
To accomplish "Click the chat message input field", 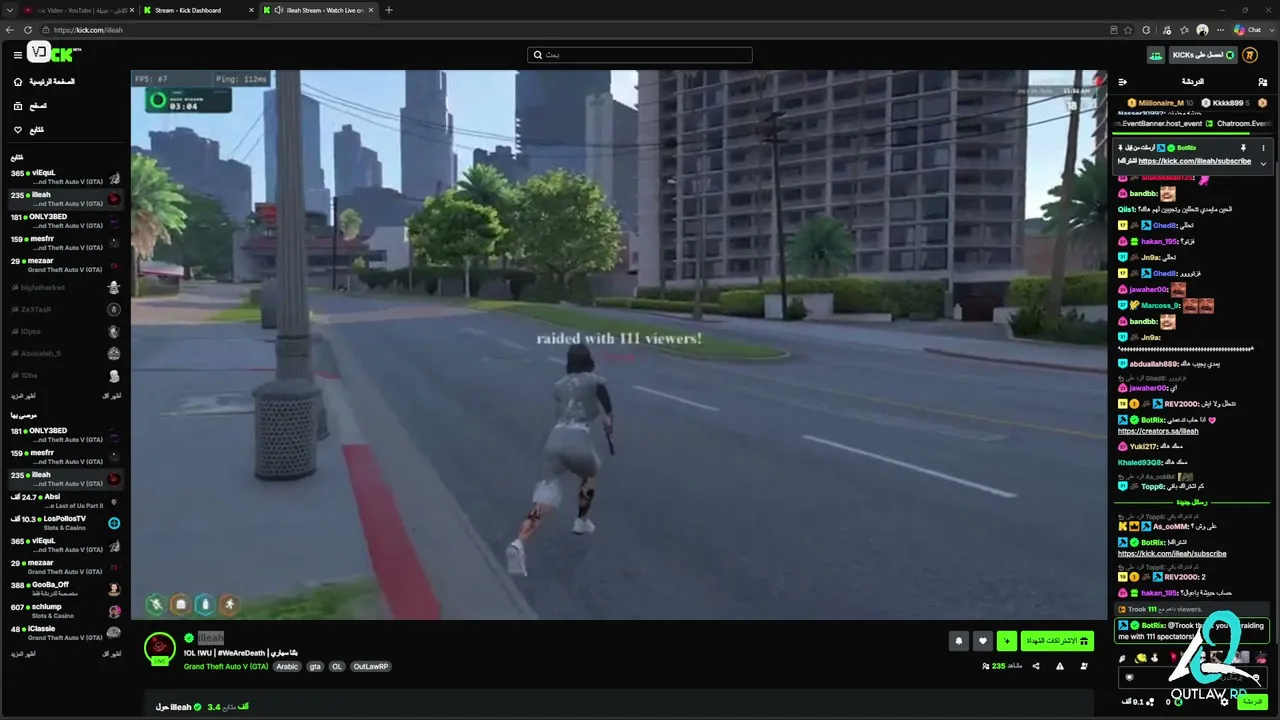I will pos(1192,677).
